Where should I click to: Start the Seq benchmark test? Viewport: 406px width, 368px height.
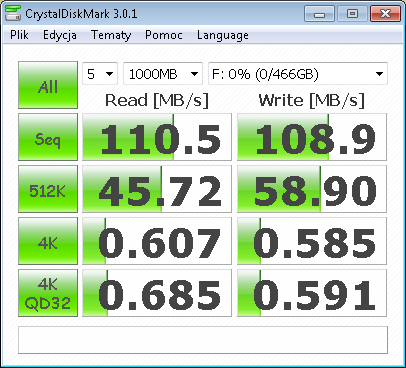48,137
